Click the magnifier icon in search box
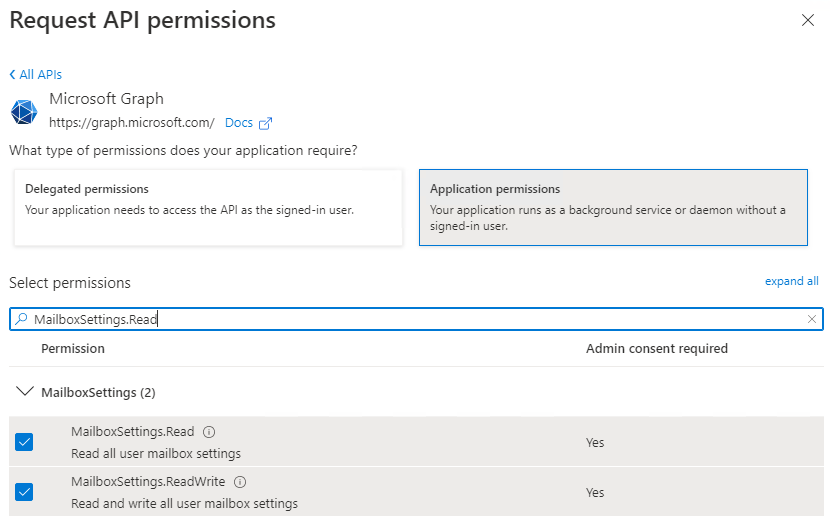Screen dimensions: 830x525 tap(21, 319)
